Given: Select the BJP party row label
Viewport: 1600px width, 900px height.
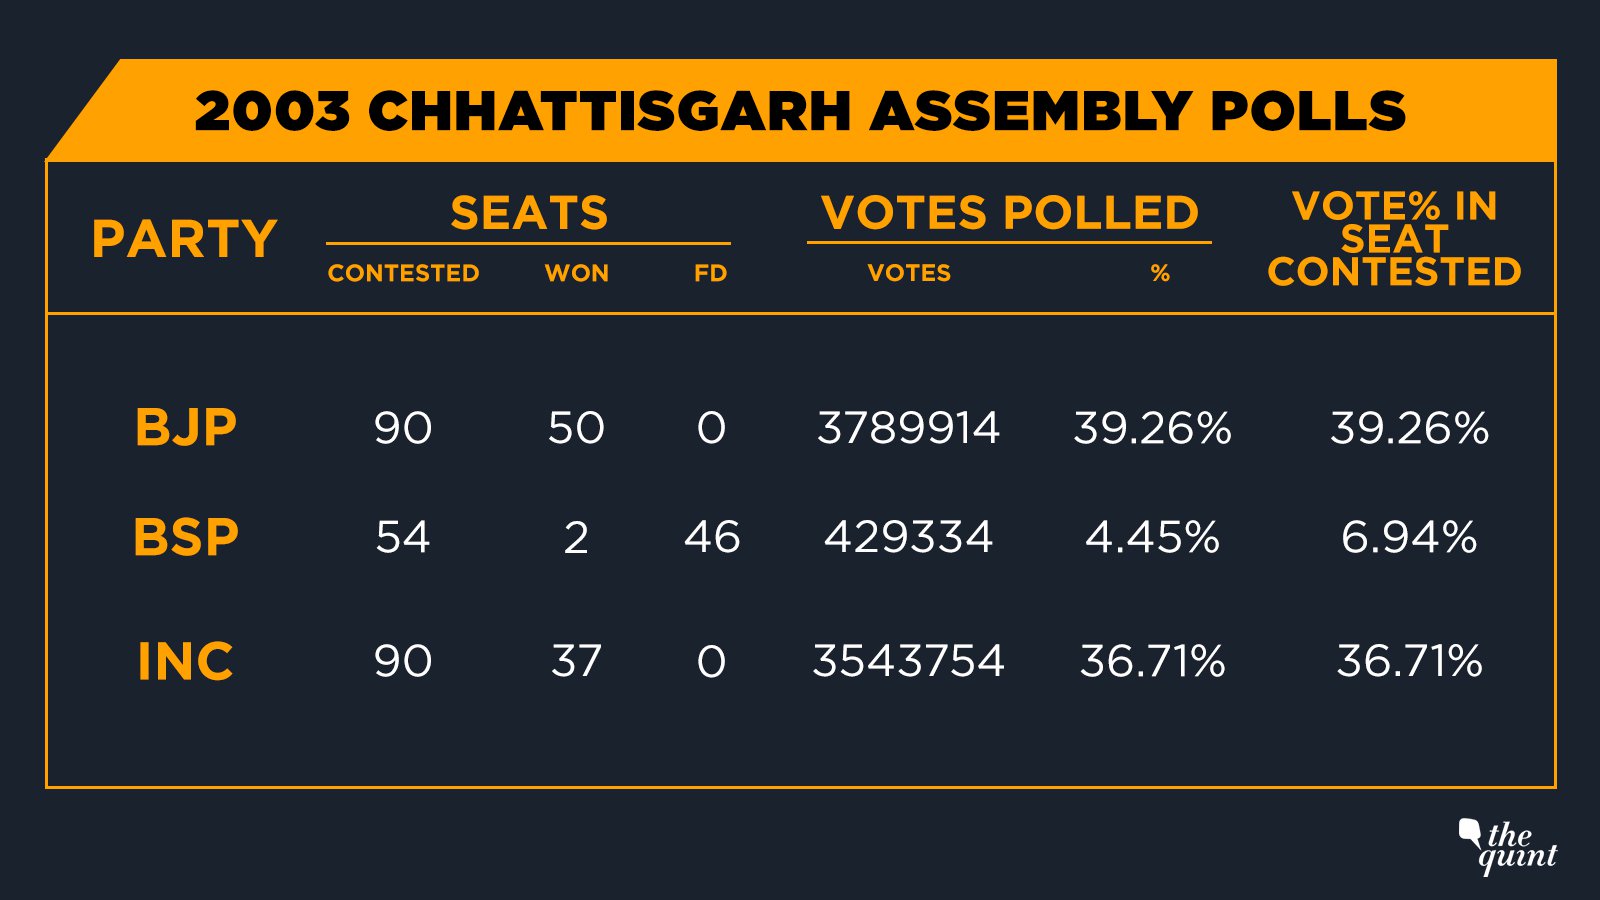Looking at the screenshot, I should (x=186, y=428).
